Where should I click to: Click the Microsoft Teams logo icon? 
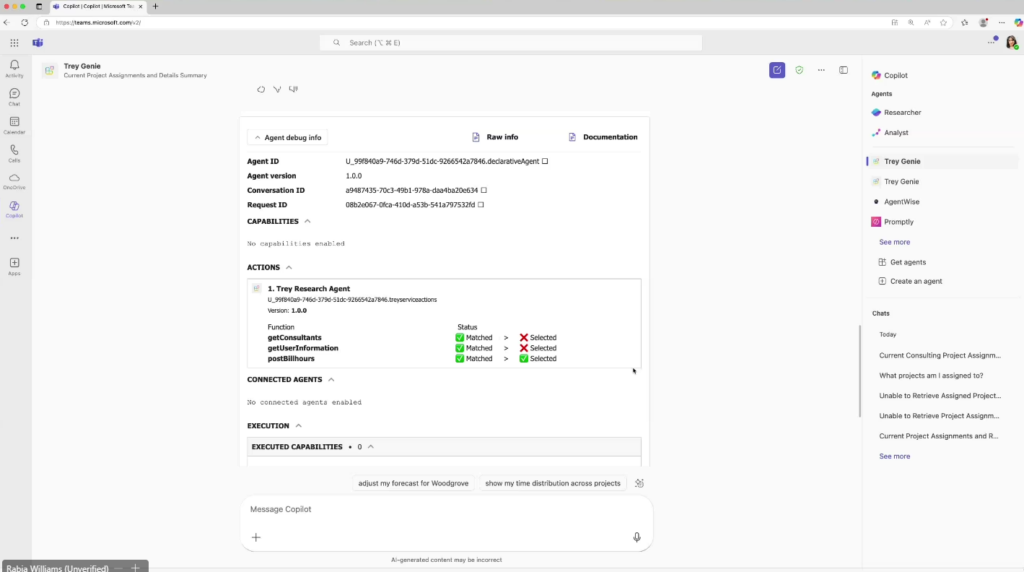point(38,42)
